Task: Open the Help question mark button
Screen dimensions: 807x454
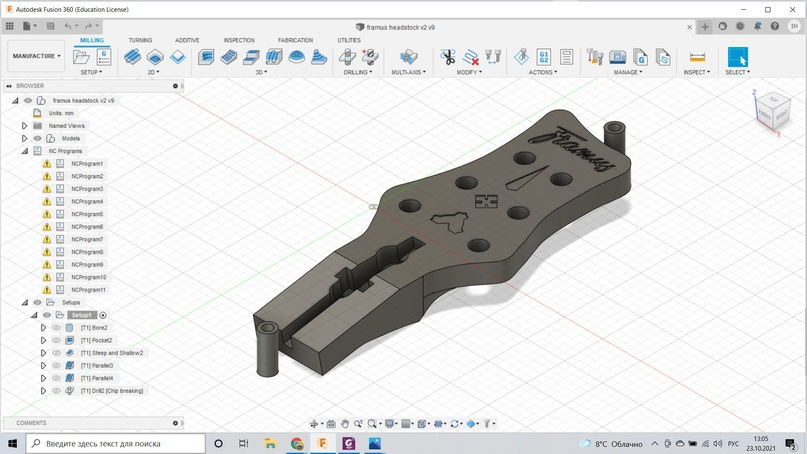Action: 774,26
